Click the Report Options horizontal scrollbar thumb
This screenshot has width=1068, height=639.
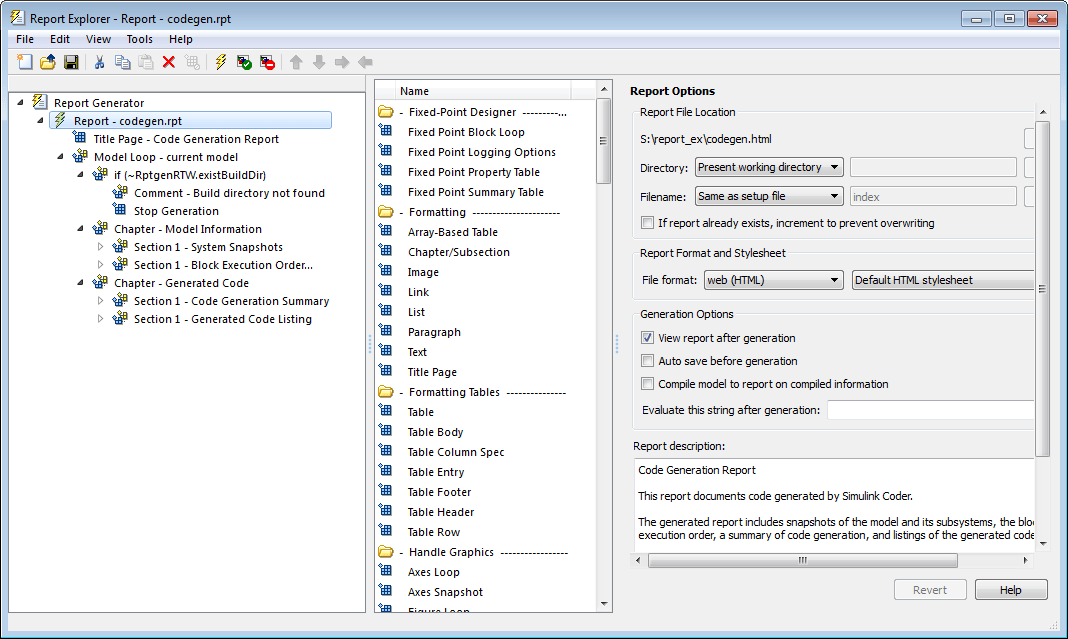point(803,561)
